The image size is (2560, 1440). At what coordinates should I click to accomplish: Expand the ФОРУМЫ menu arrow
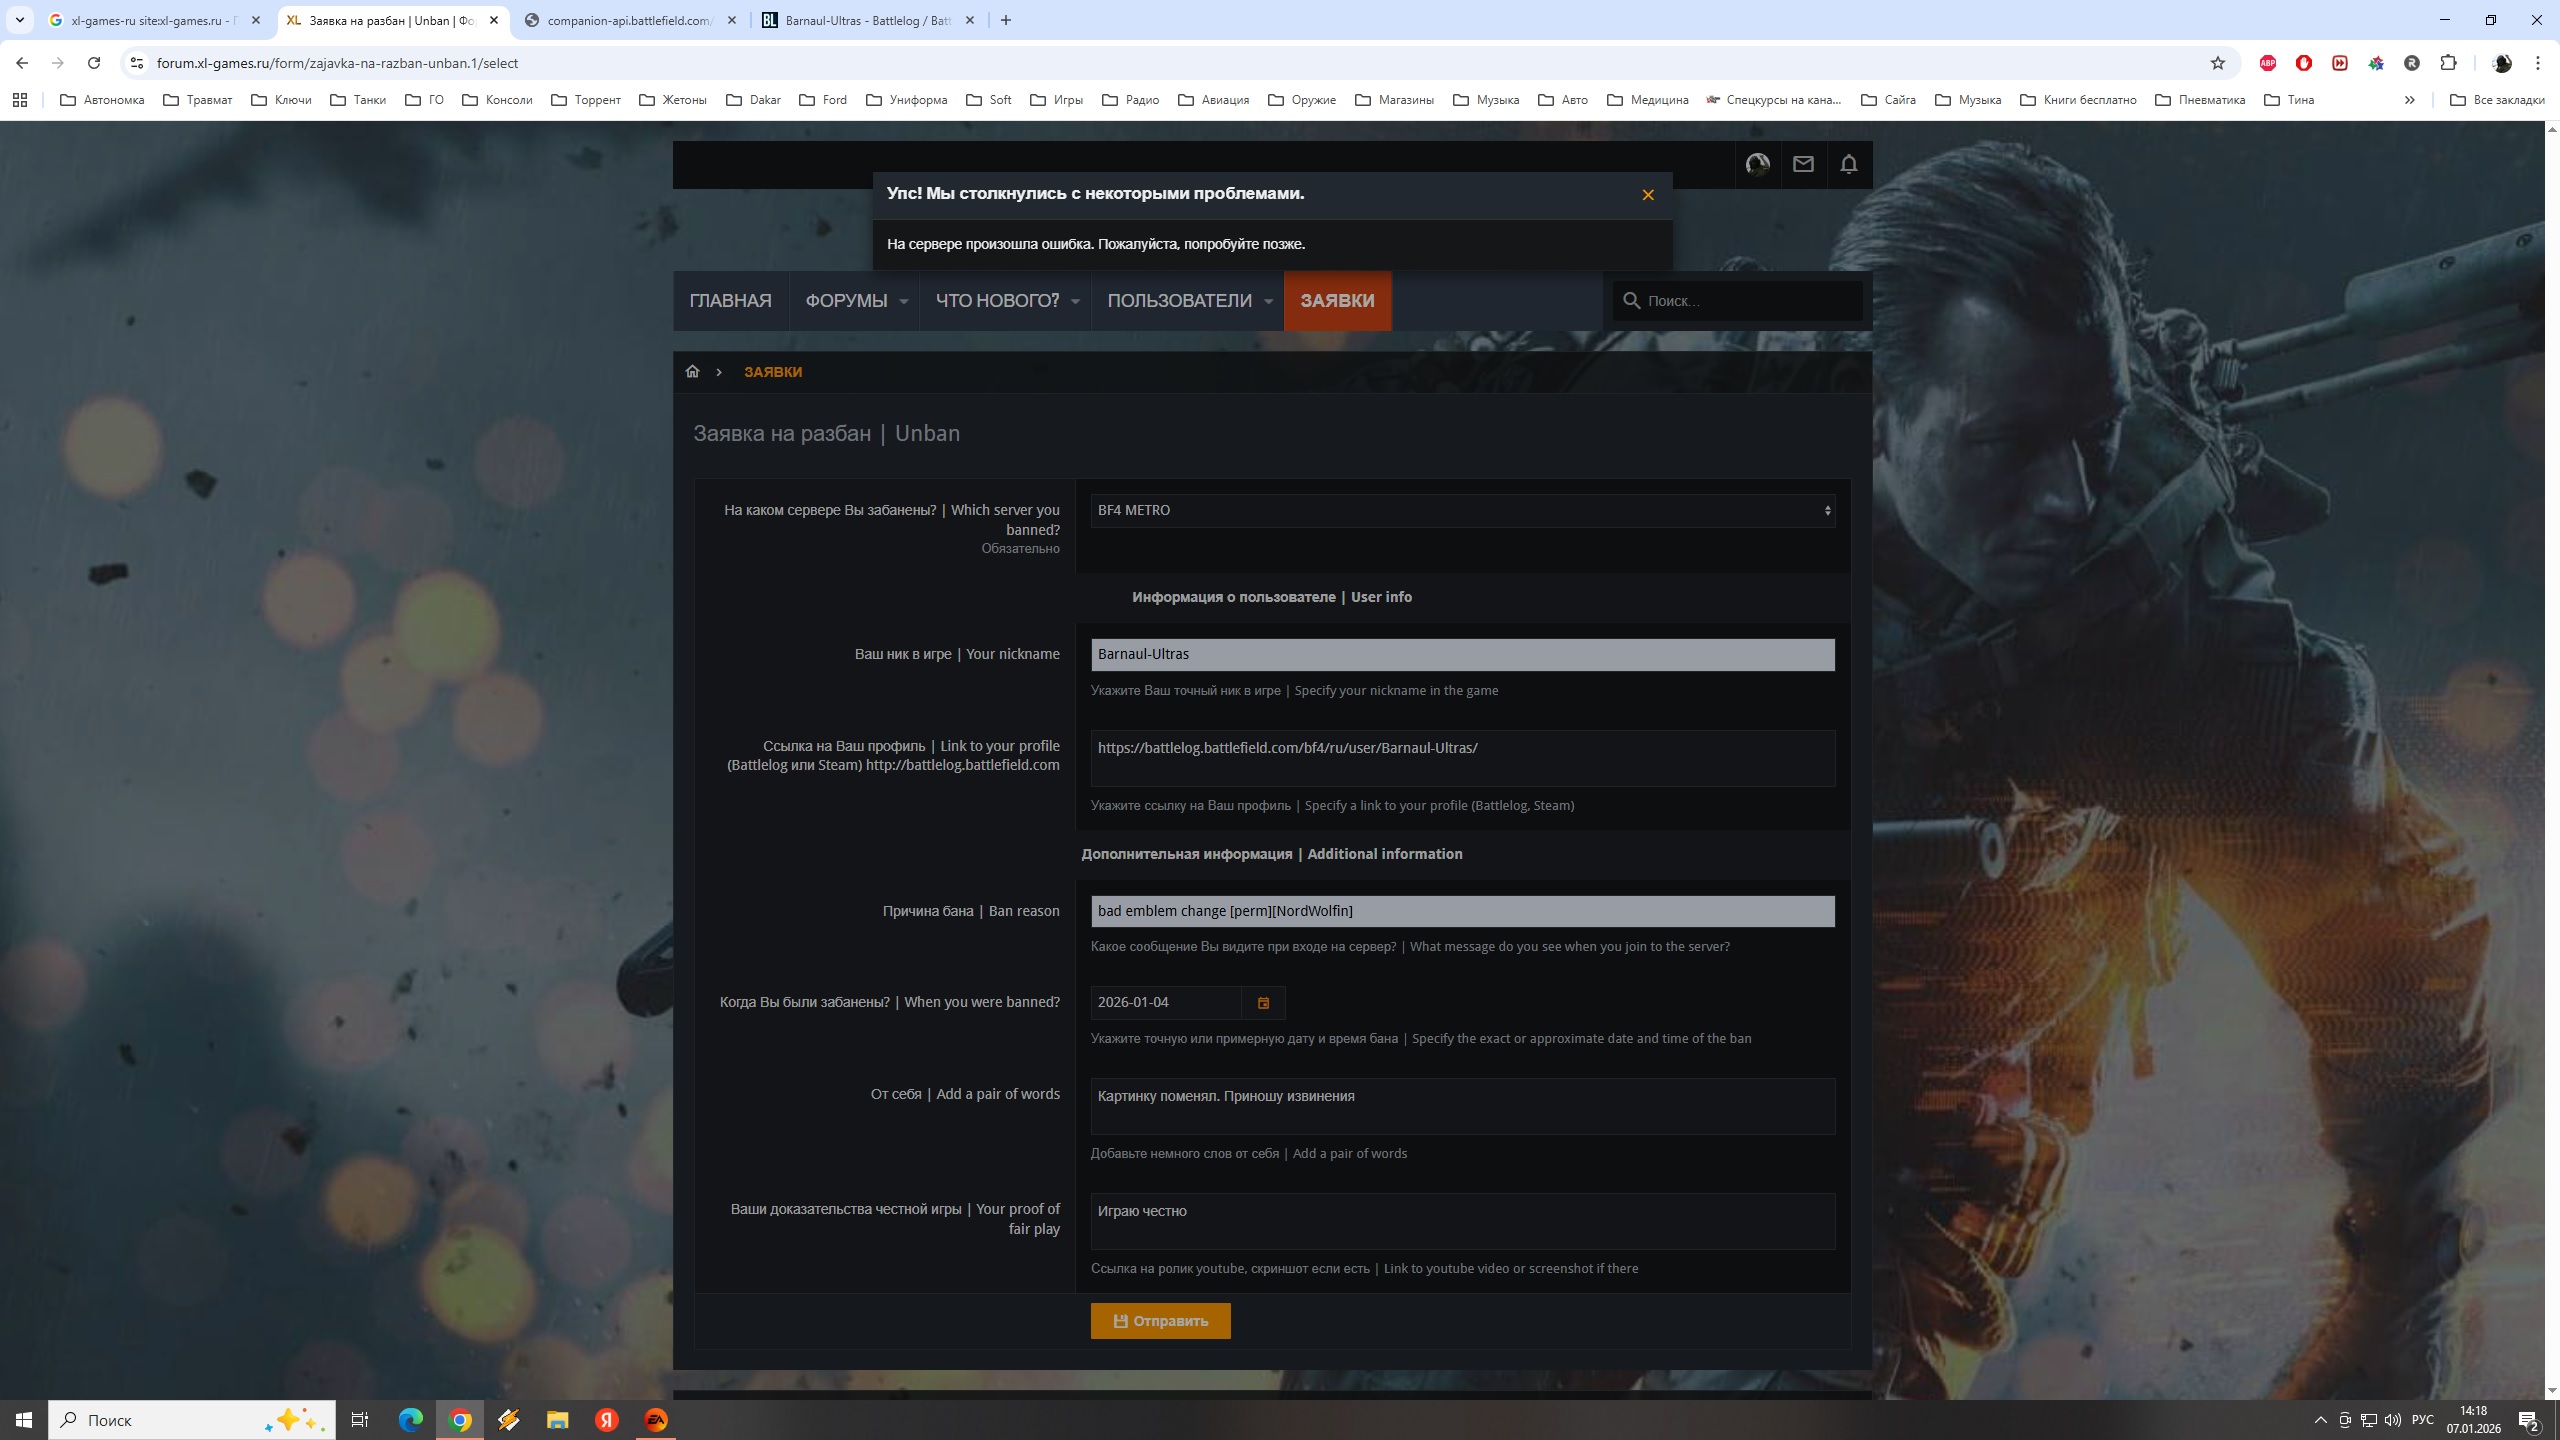tap(903, 302)
